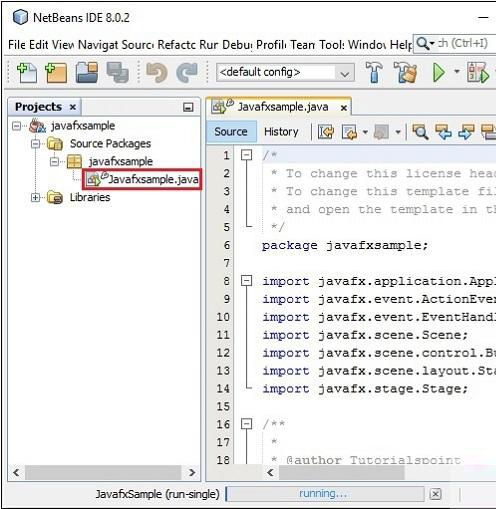Open the Profile menu
The width and height of the screenshot is (496, 509).
(x=271, y=44)
